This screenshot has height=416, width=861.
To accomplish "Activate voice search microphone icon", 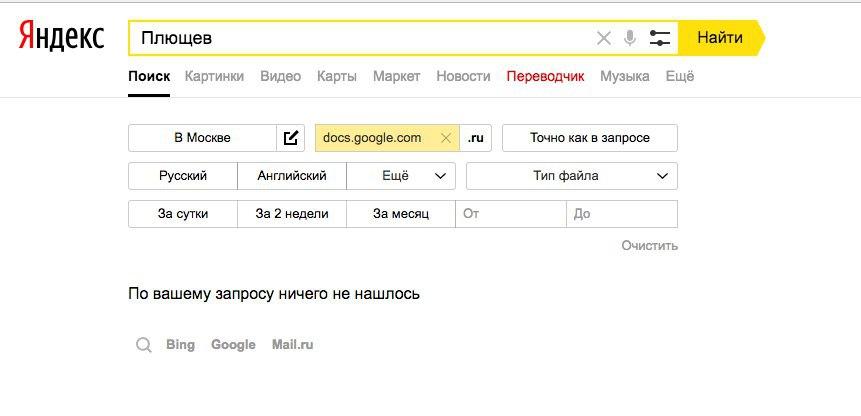I will [630, 38].
